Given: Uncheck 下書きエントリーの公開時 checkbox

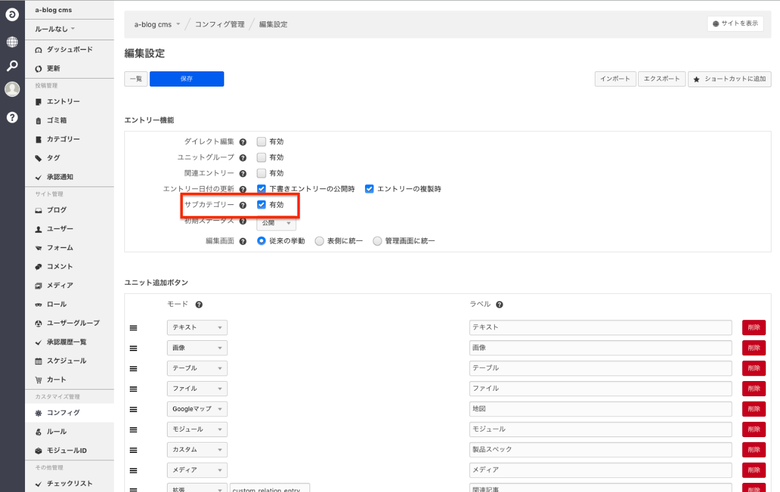Looking at the screenshot, I should point(261,189).
